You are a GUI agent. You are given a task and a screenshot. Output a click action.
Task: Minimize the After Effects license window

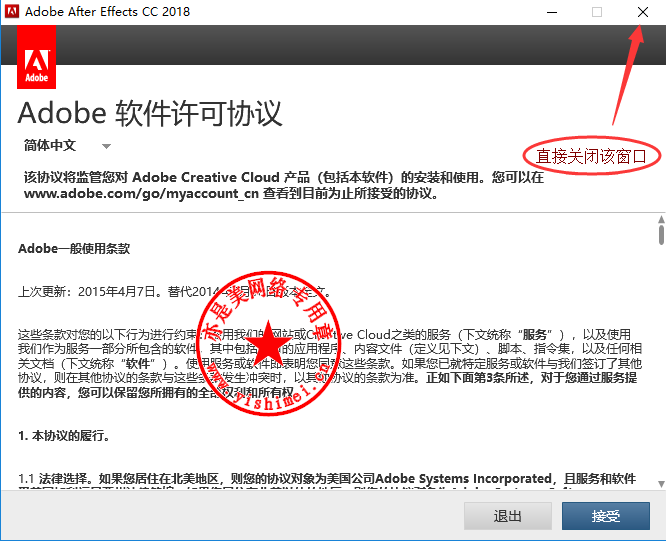[552, 12]
